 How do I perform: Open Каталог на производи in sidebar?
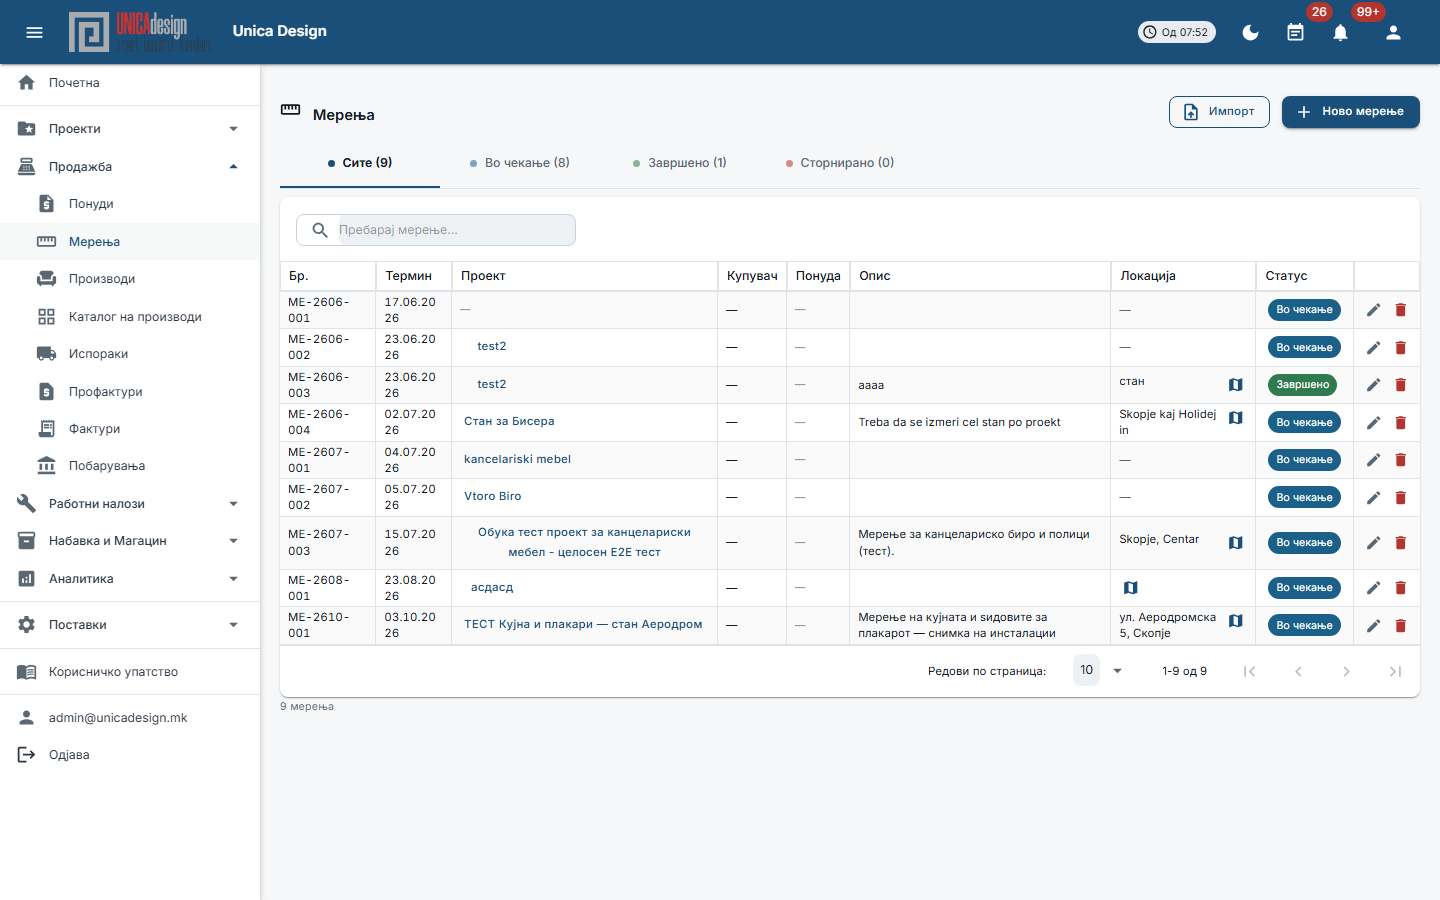pyautogui.click(x=130, y=317)
